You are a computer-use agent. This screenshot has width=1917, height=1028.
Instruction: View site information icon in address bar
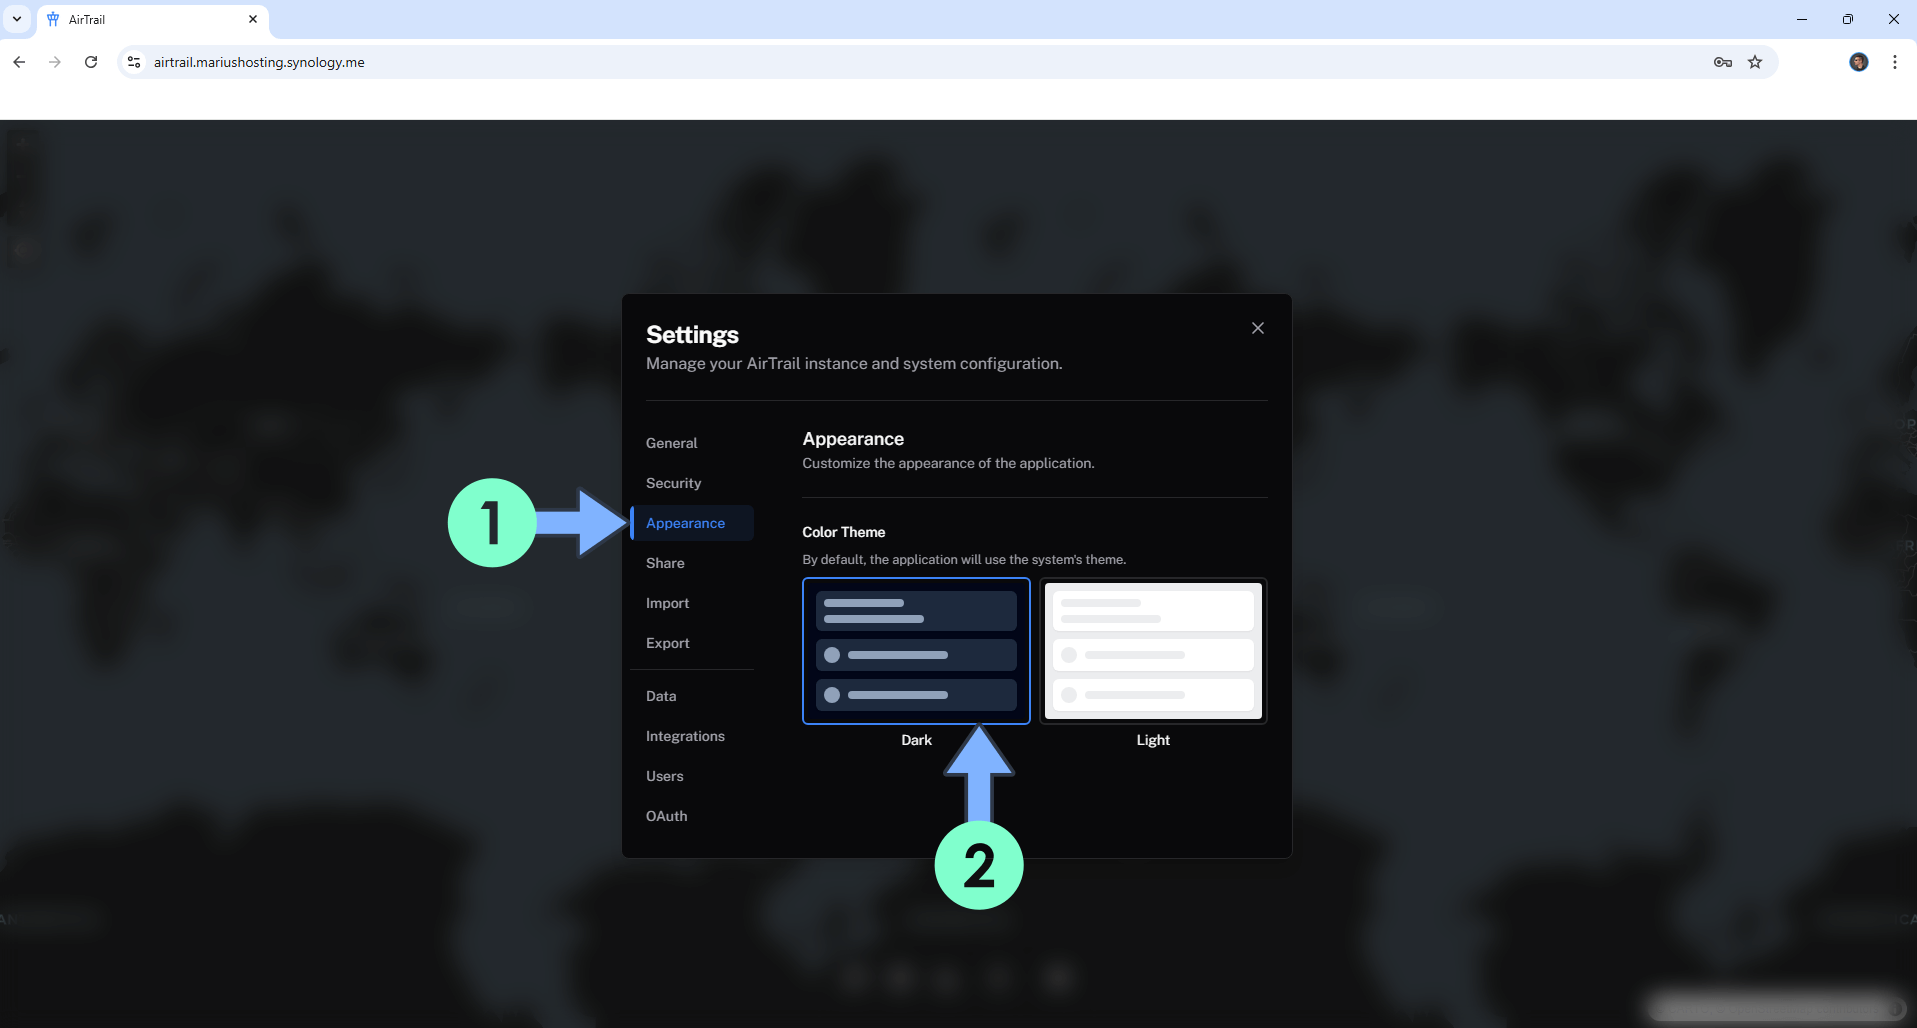[134, 62]
